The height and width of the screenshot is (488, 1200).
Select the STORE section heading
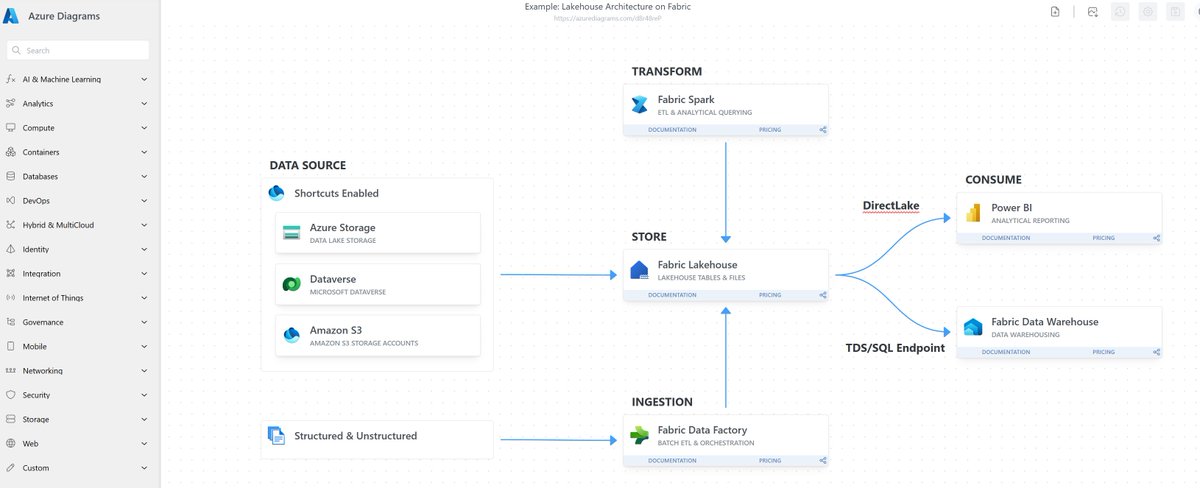click(649, 237)
